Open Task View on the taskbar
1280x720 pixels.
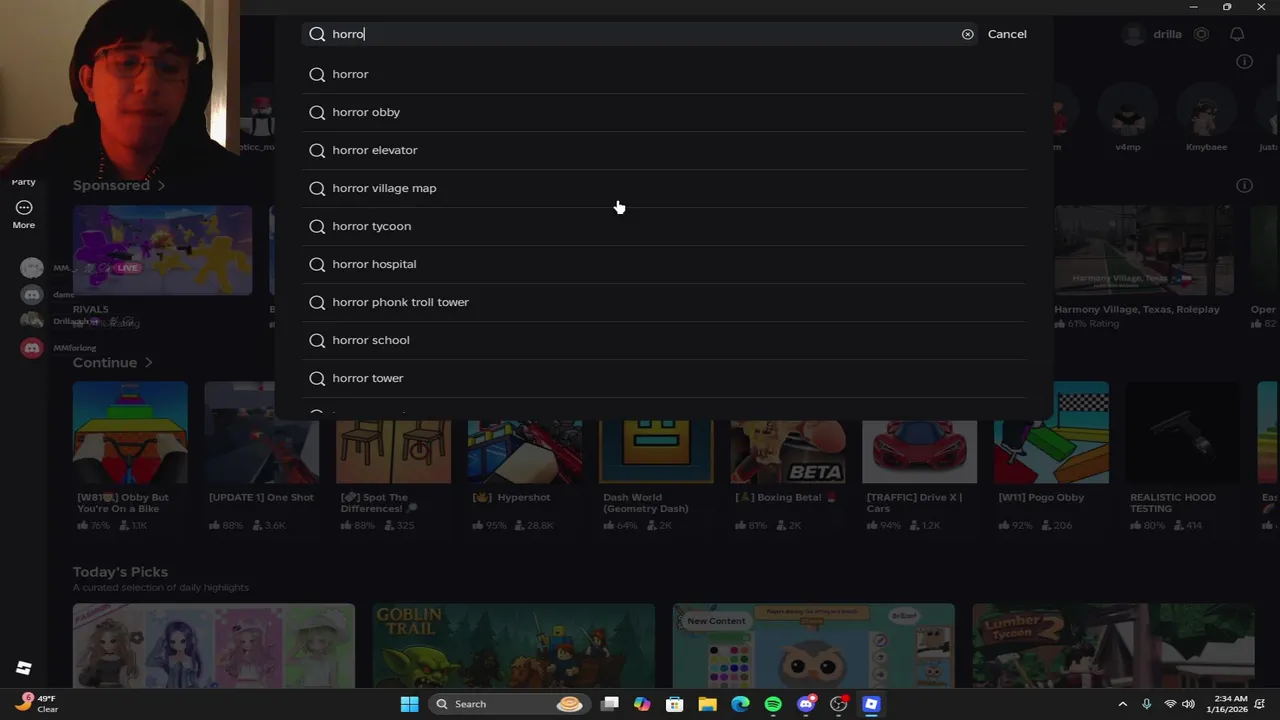pos(610,704)
